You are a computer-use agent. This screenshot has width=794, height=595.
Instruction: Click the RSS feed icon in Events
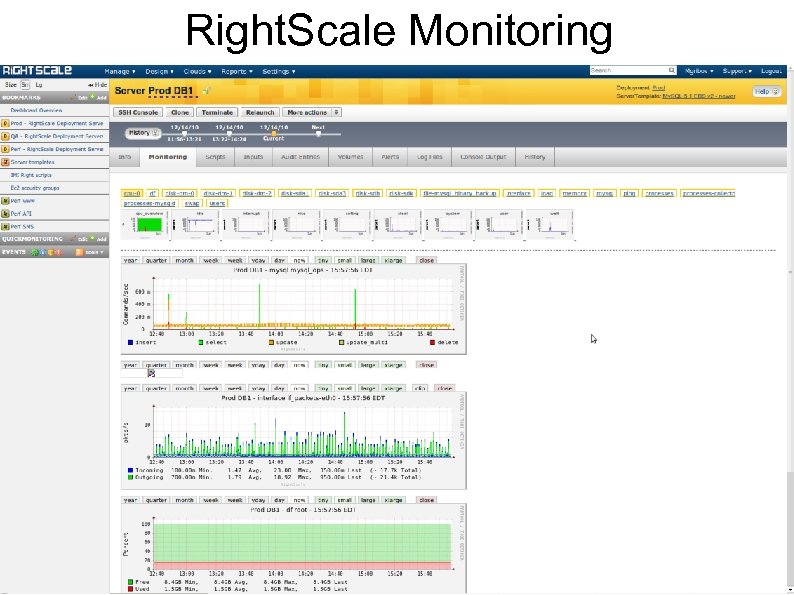[x=79, y=252]
